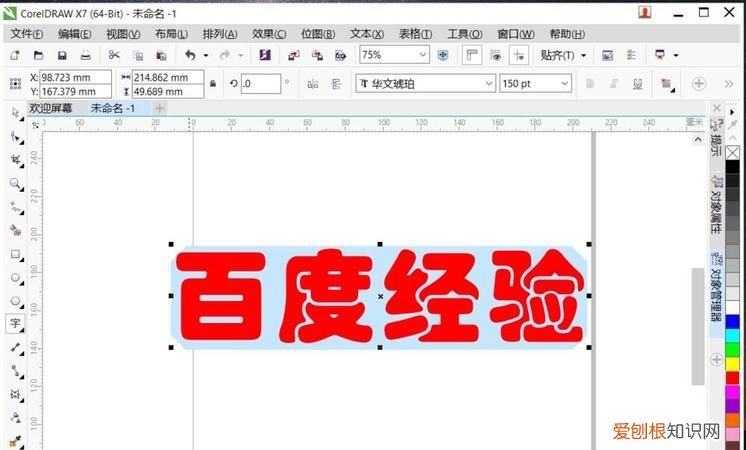
Task: Click the Publish to PDF icon
Action: [340, 56]
